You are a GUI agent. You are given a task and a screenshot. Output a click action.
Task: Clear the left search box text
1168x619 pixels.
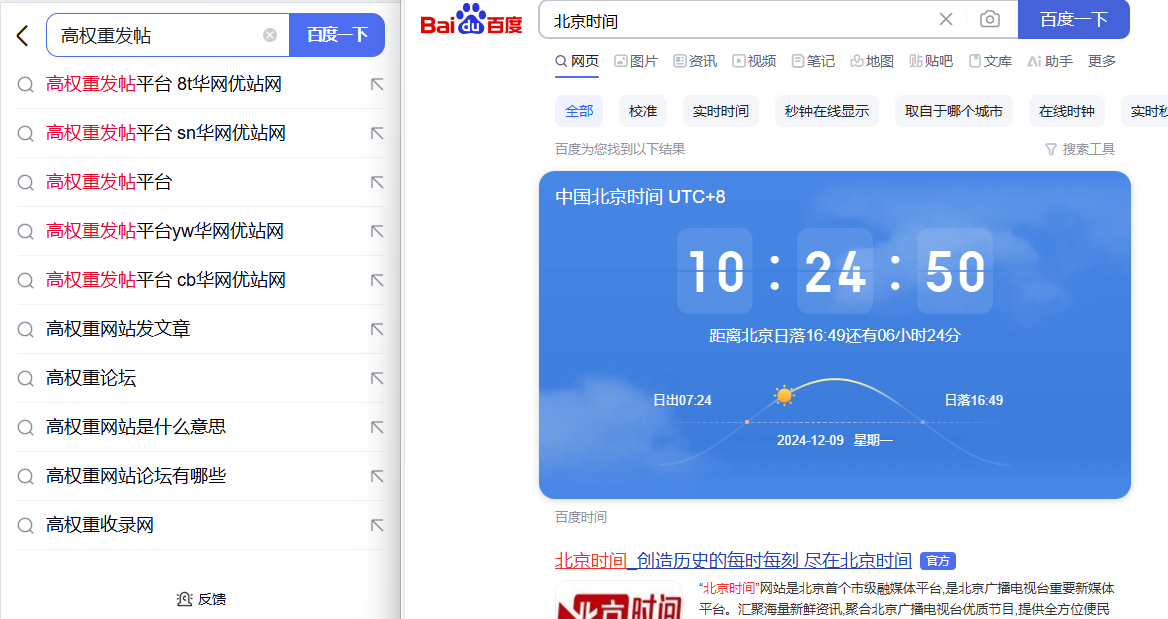click(270, 36)
